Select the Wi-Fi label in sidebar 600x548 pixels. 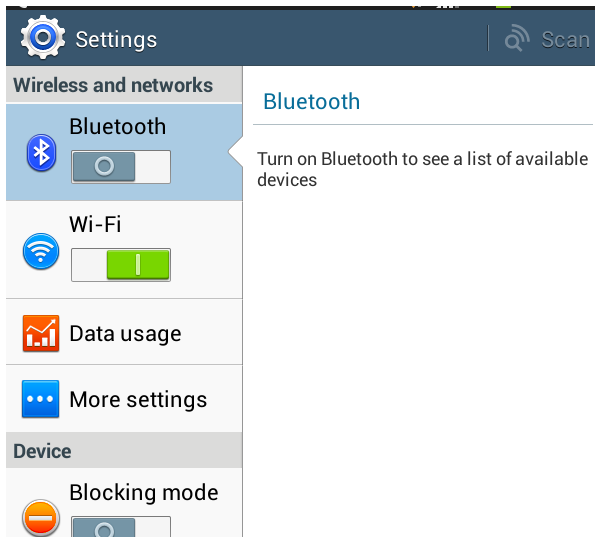[x=95, y=224]
